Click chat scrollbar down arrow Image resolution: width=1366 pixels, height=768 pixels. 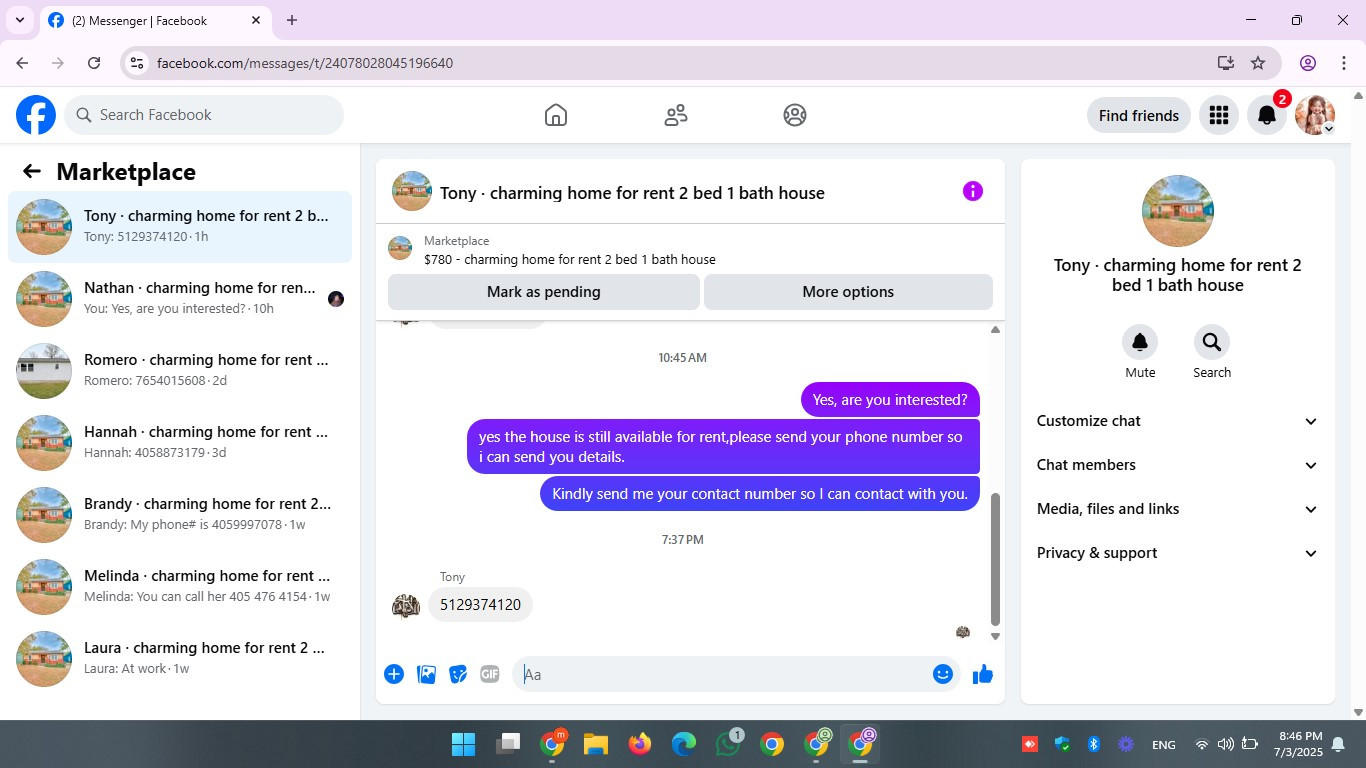click(x=995, y=636)
